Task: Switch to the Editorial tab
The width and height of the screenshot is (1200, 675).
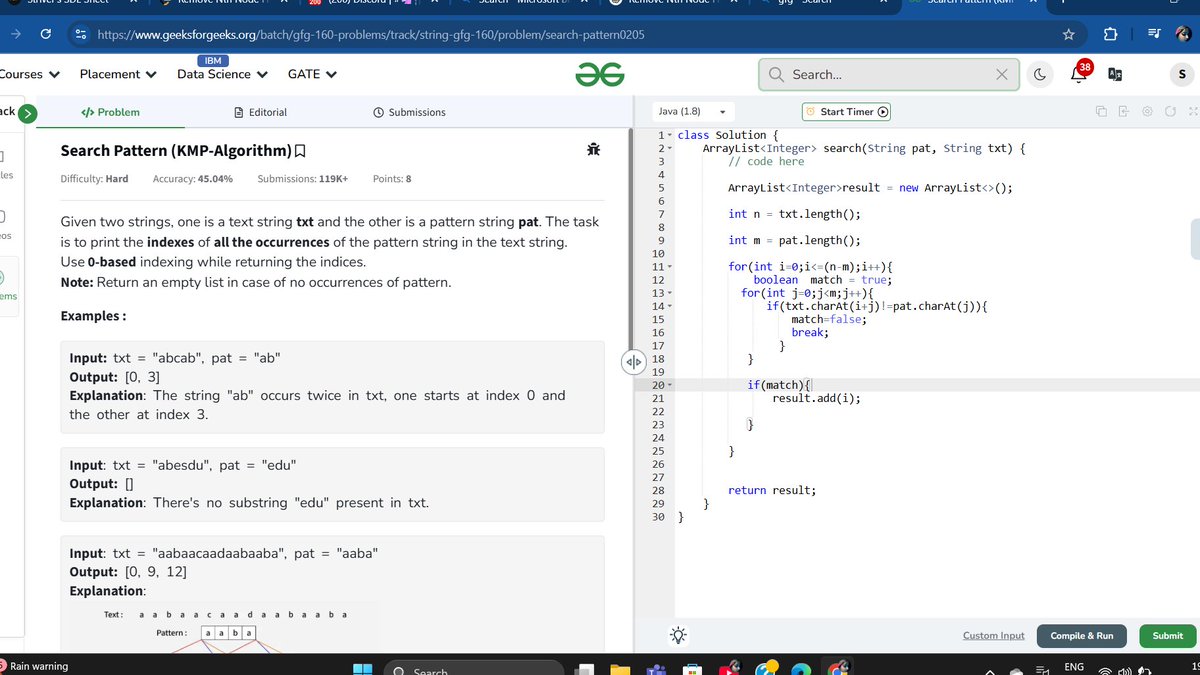Action: (x=260, y=112)
